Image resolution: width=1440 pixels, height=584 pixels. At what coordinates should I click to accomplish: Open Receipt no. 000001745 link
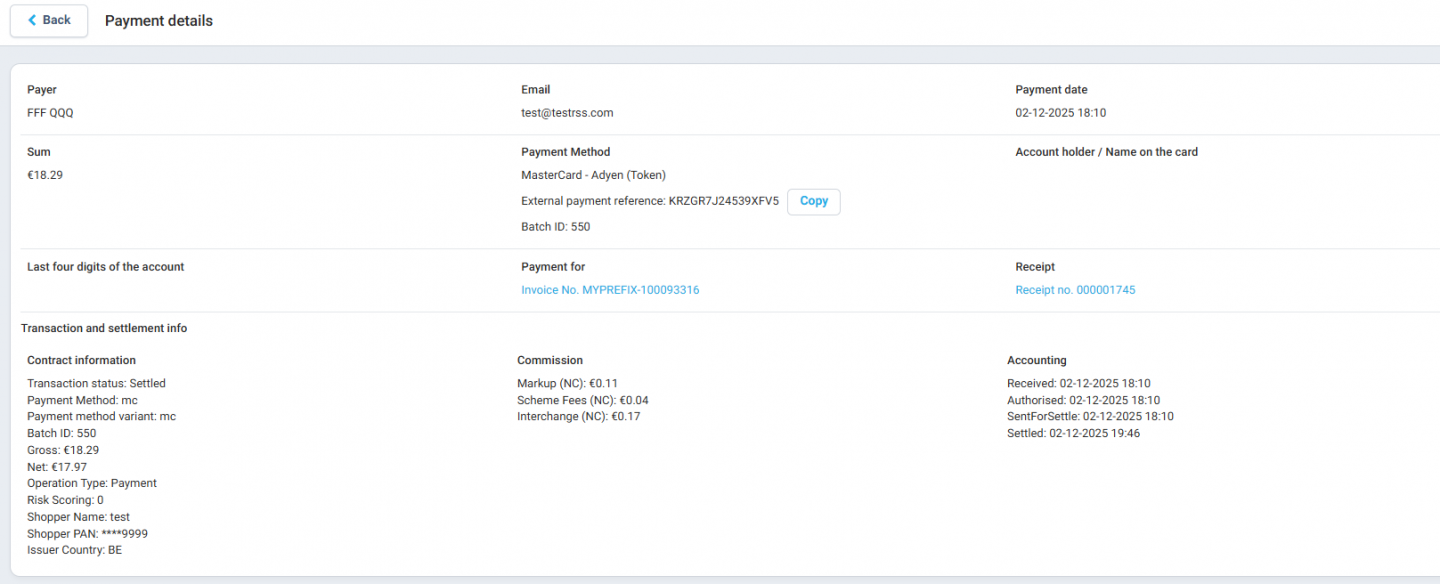click(x=1075, y=290)
